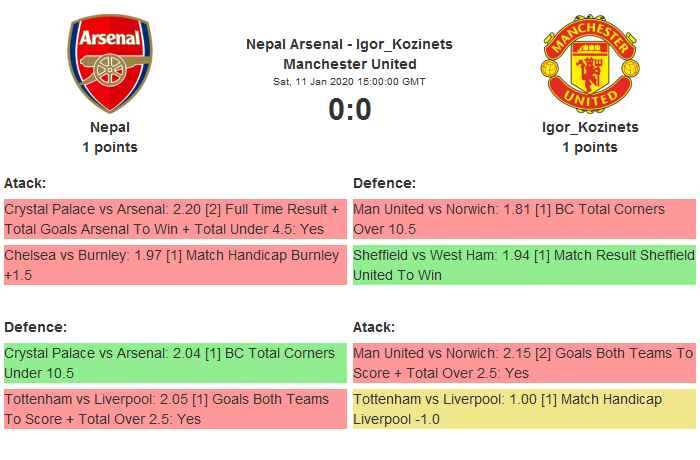Select Tottenham vs Liverpool 2.05 goals bet
Viewport: 700px width, 460px height.
pos(174,409)
